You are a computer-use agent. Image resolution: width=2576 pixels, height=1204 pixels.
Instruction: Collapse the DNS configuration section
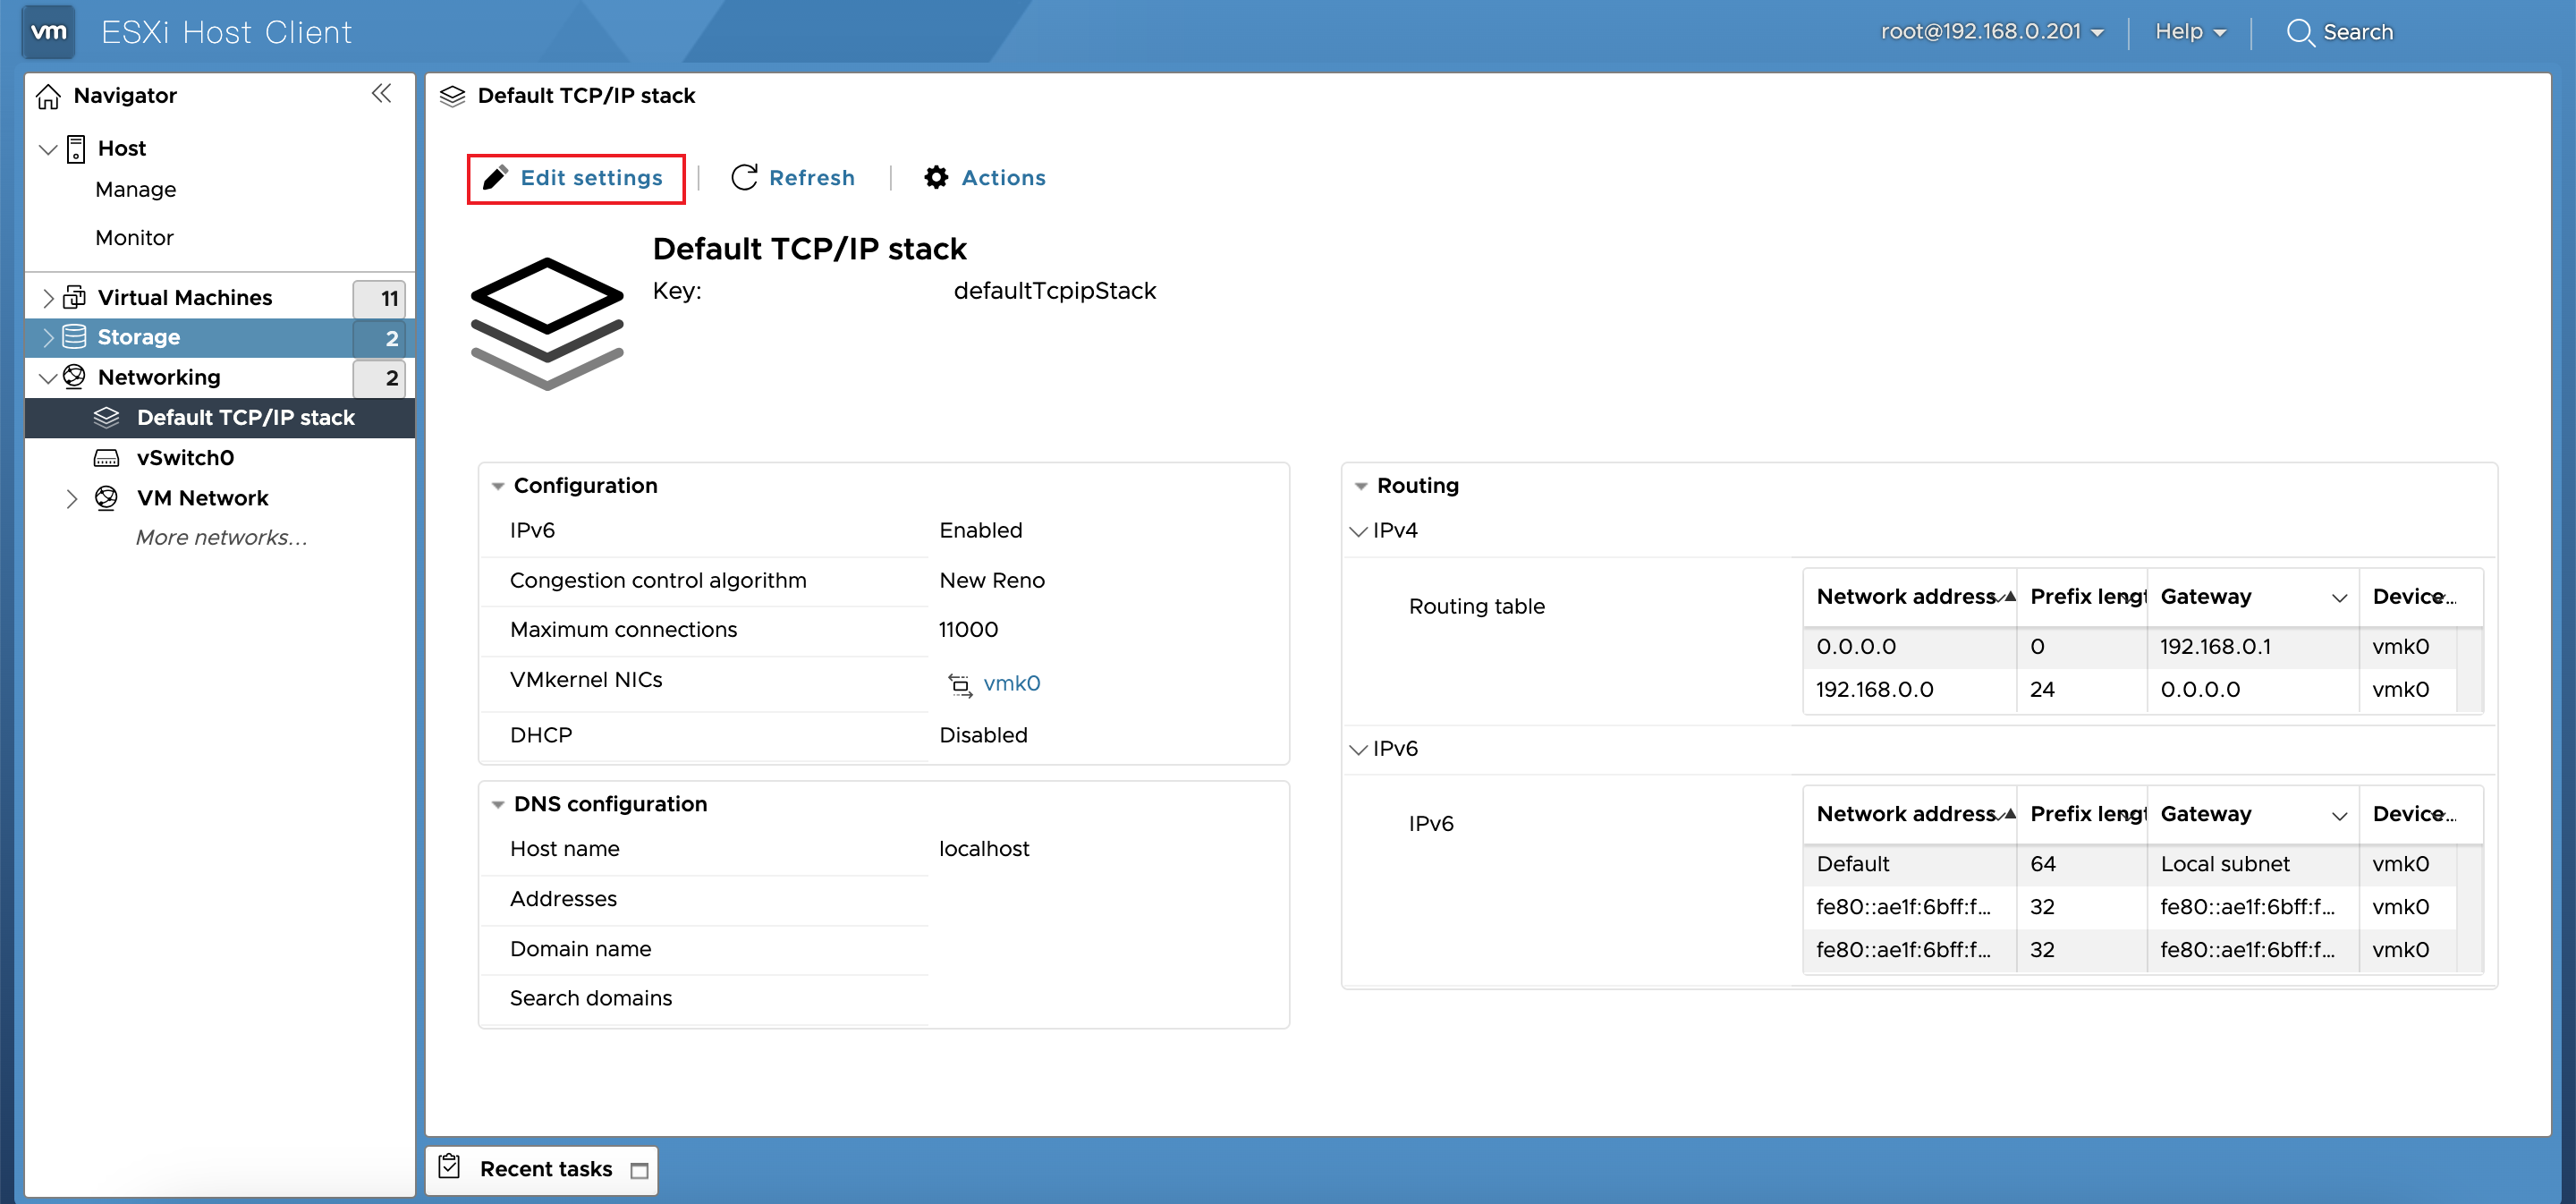[498, 805]
